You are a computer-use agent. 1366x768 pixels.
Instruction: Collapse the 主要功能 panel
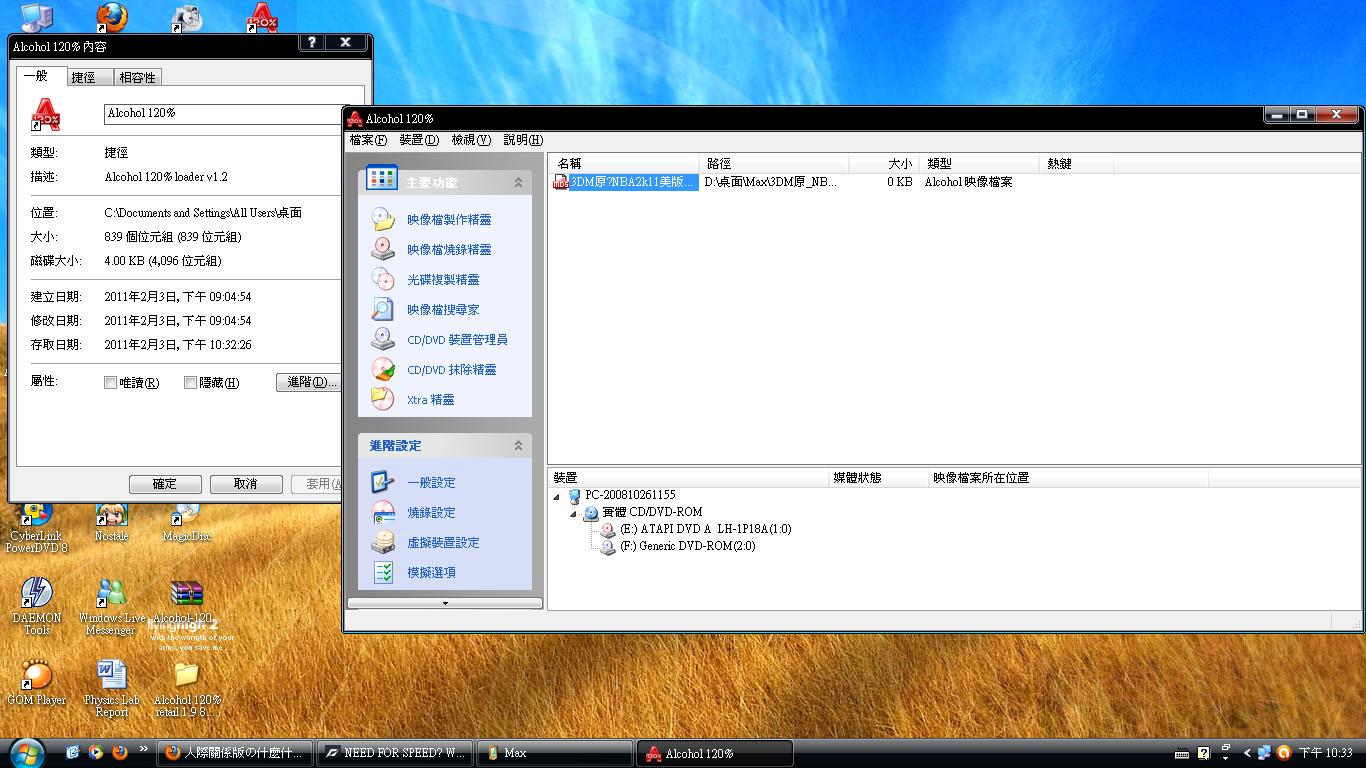[518, 182]
